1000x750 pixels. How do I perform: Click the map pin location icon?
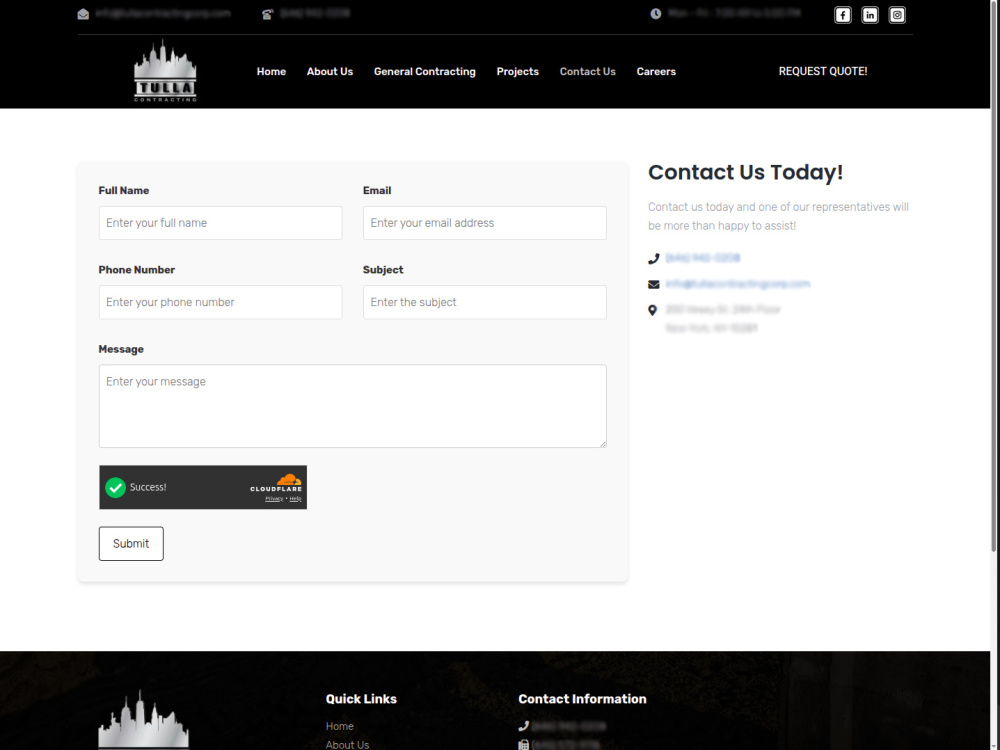coord(652,311)
